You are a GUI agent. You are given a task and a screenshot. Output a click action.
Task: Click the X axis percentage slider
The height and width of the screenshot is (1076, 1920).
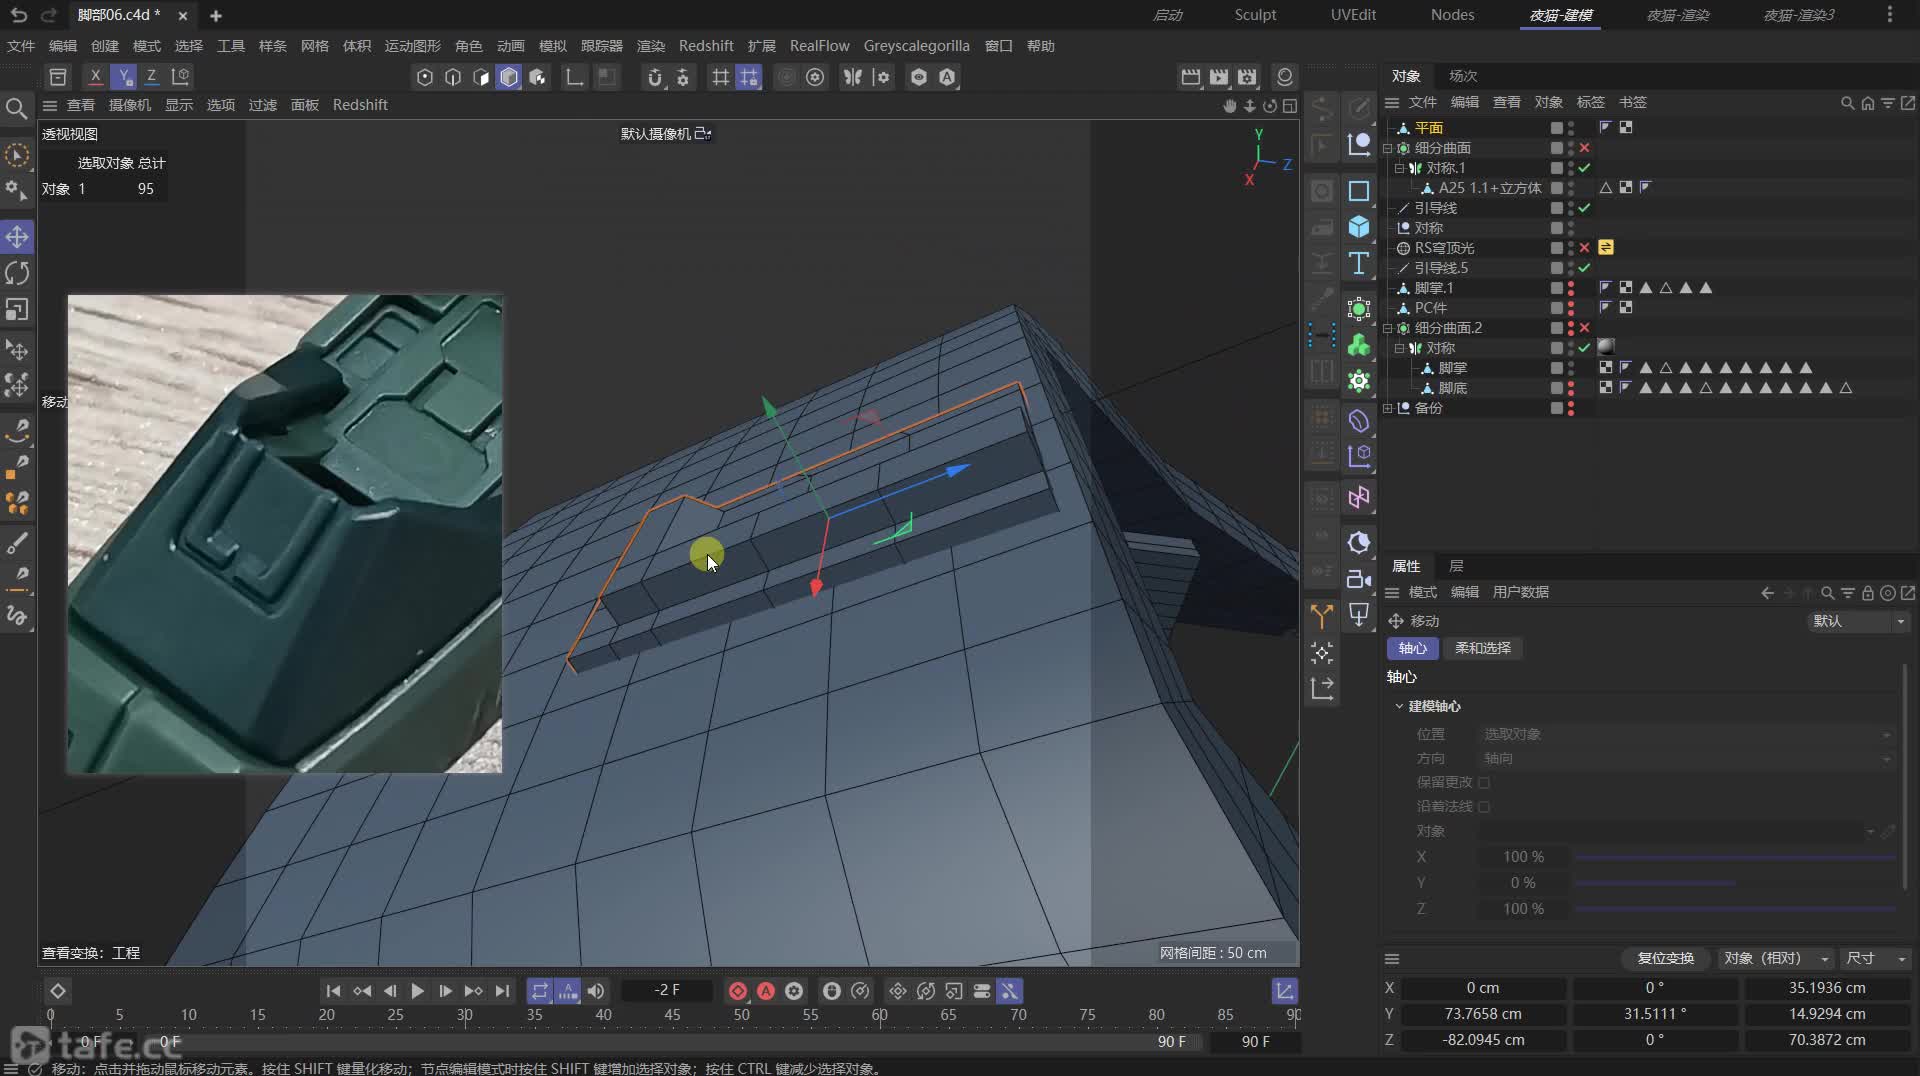click(x=1734, y=857)
